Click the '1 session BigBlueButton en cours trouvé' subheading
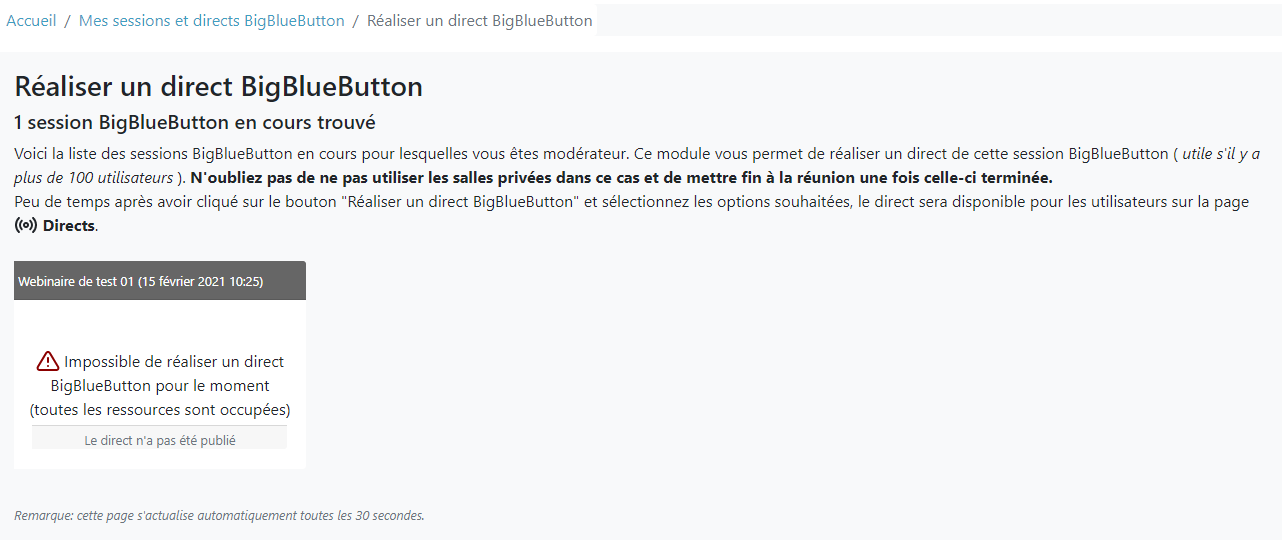 pyautogui.click(x=195, y=123)
